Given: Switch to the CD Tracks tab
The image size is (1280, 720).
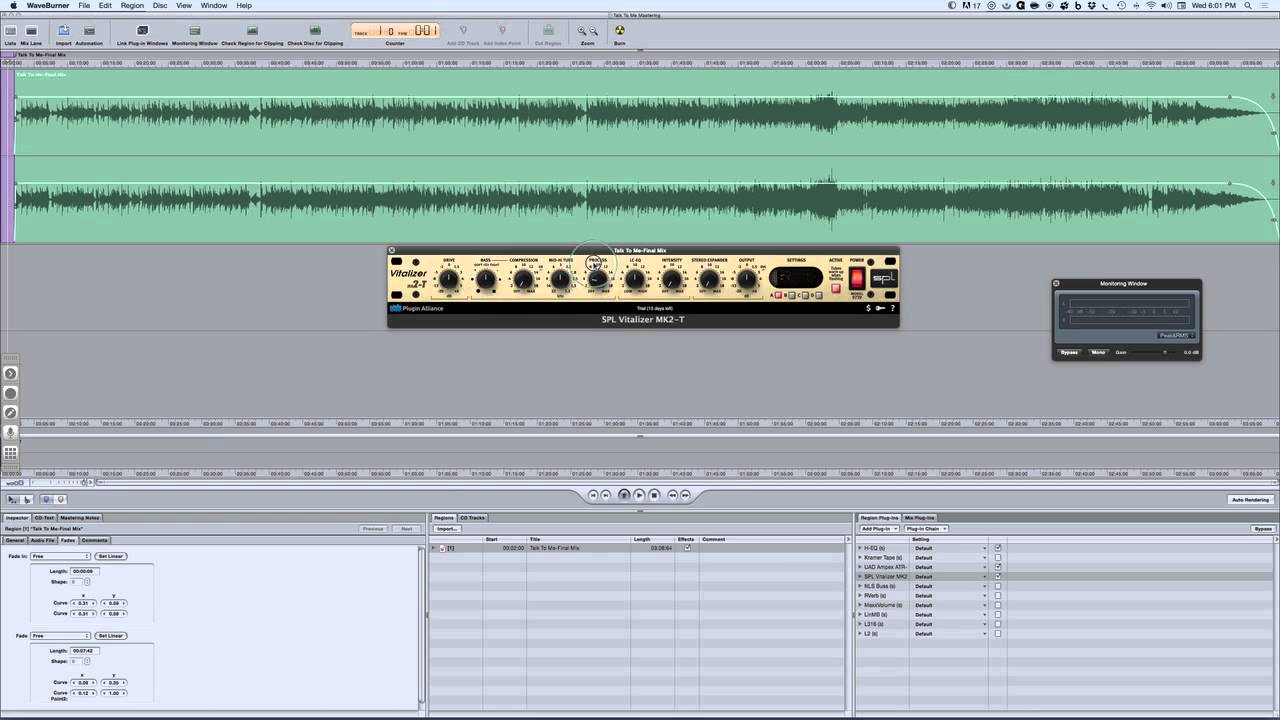Looking at the screenshot, I should pyautogui.click(x=472, y=518).
